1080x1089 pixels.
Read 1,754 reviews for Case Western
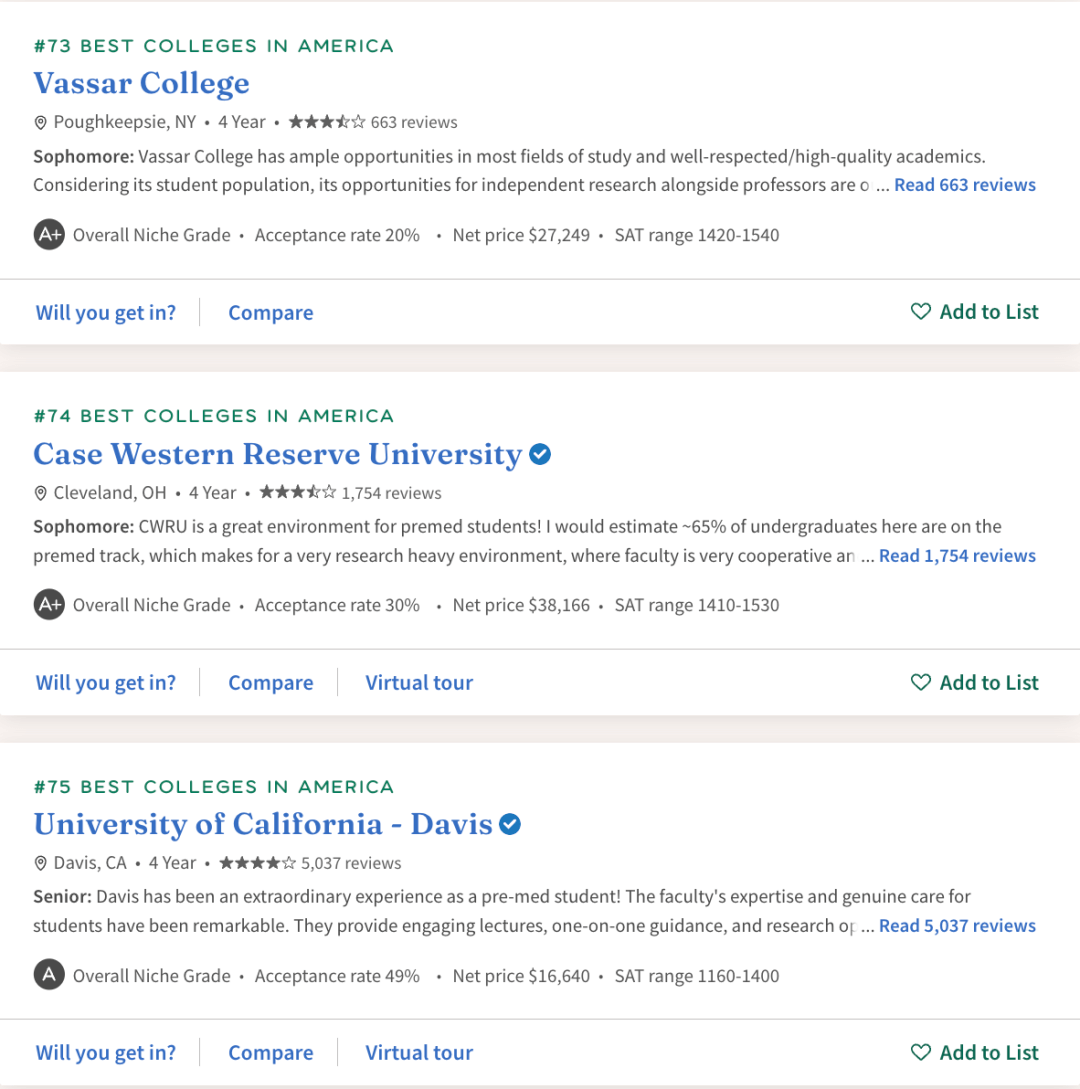click(x=957, y=556)
